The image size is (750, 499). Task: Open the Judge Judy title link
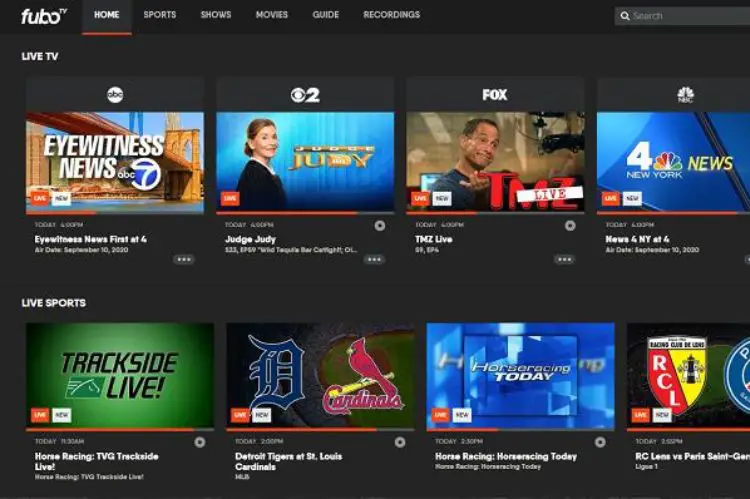pyautogui.click(x=250, y=239)
